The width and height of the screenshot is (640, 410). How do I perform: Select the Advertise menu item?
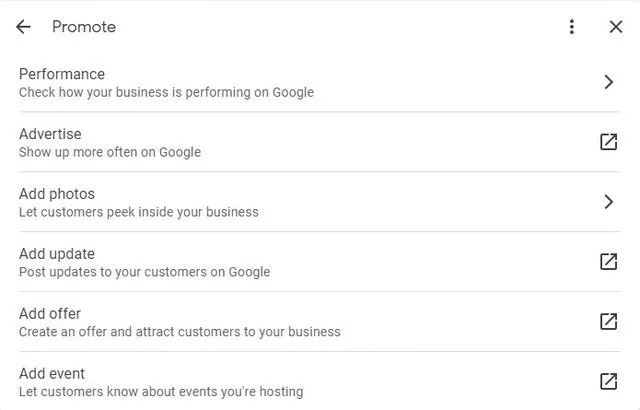[x=320, y=142]
